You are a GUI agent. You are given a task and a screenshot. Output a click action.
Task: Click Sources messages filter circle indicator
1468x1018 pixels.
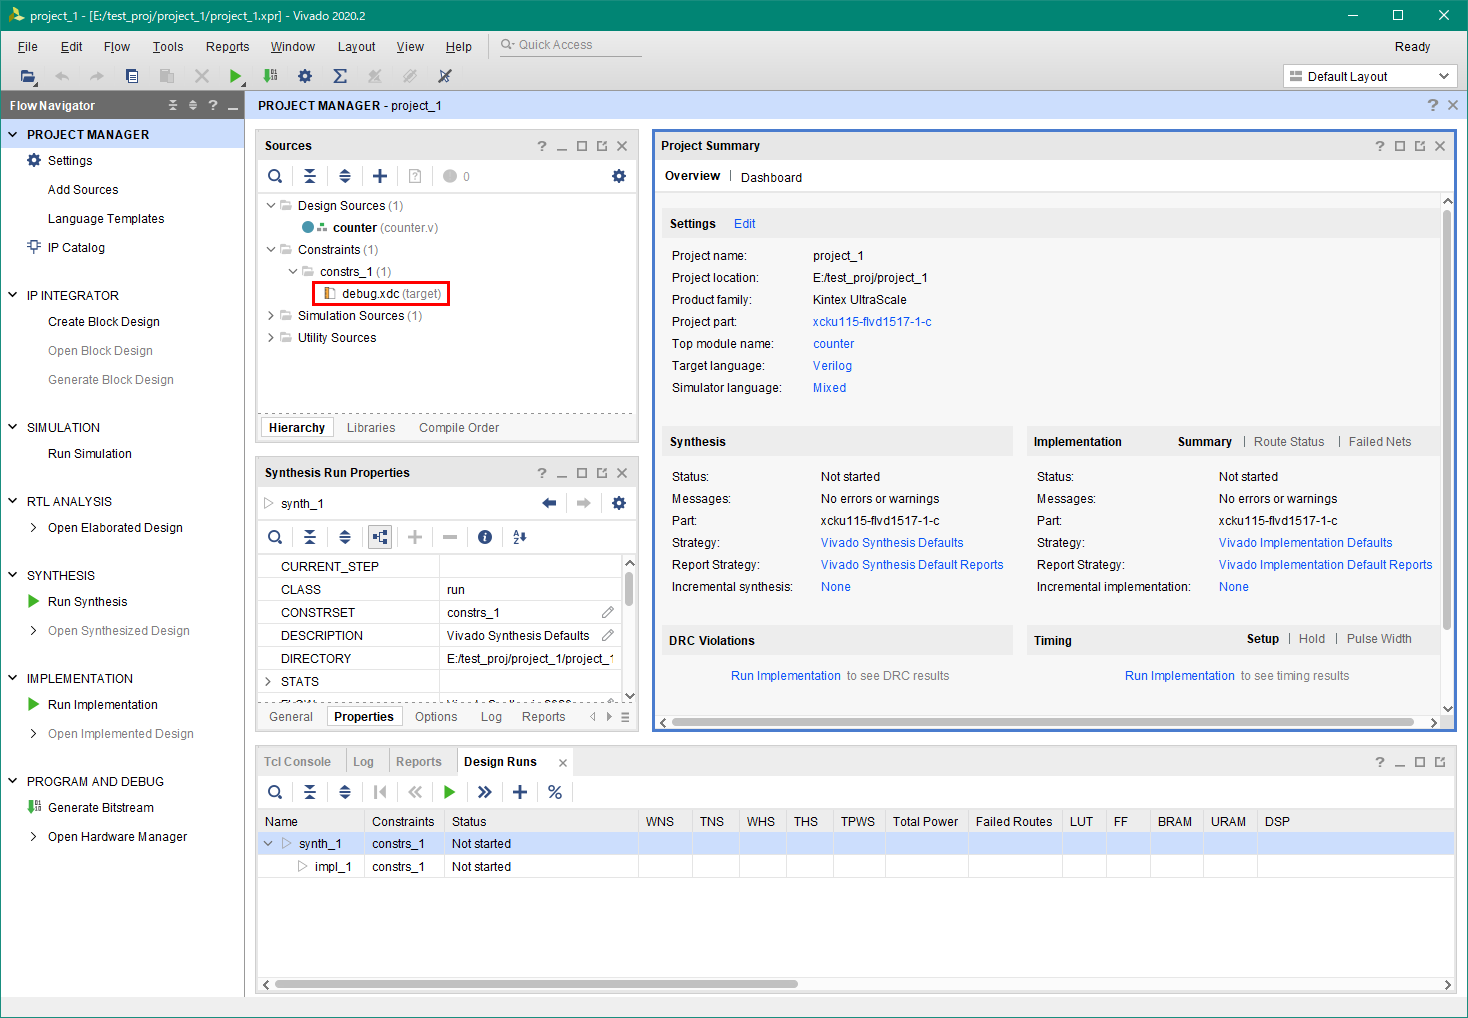[x=450, y=176]
